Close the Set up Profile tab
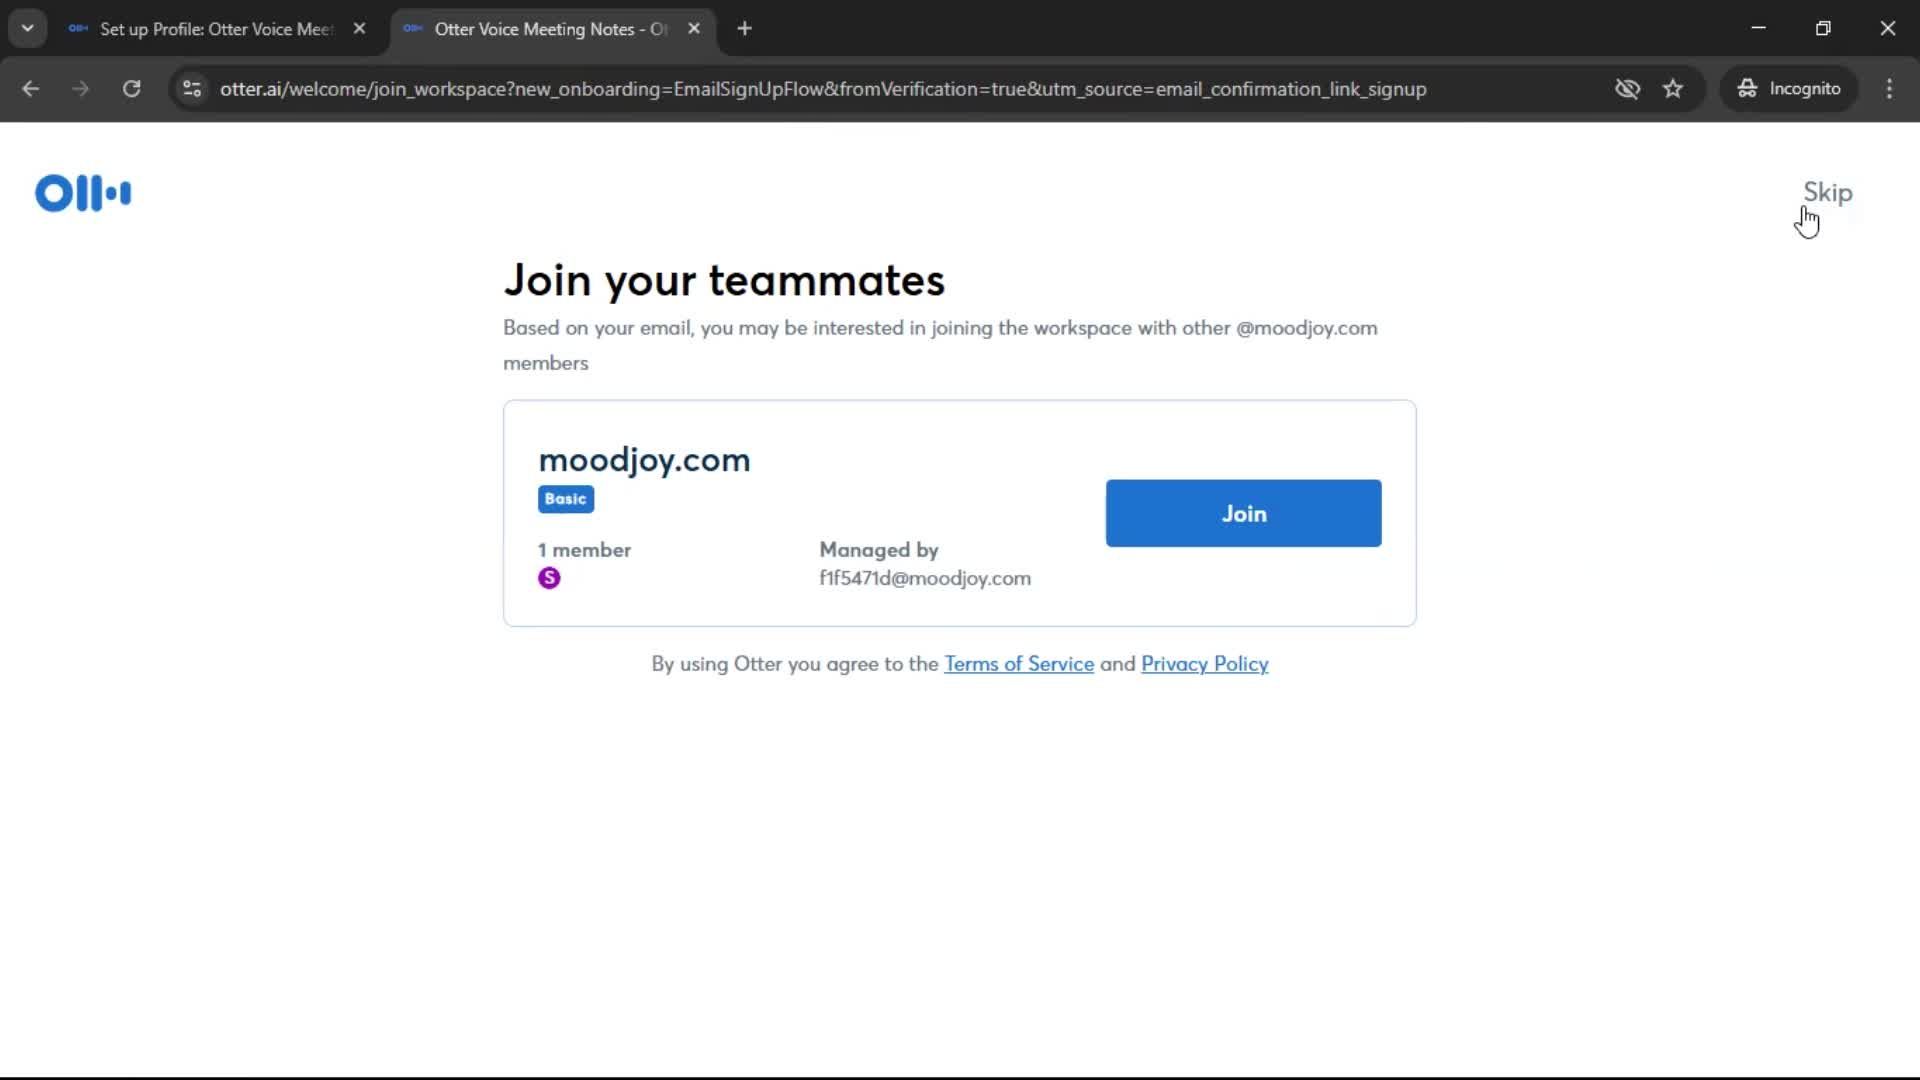 [x=359, y=29]
